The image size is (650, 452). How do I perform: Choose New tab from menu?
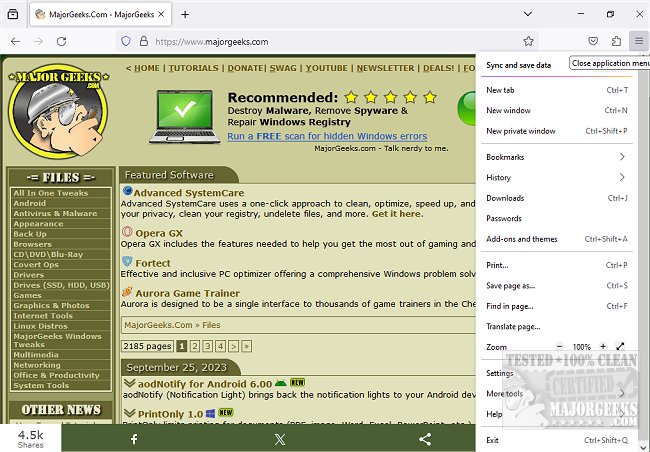click(x=557, y=90)
